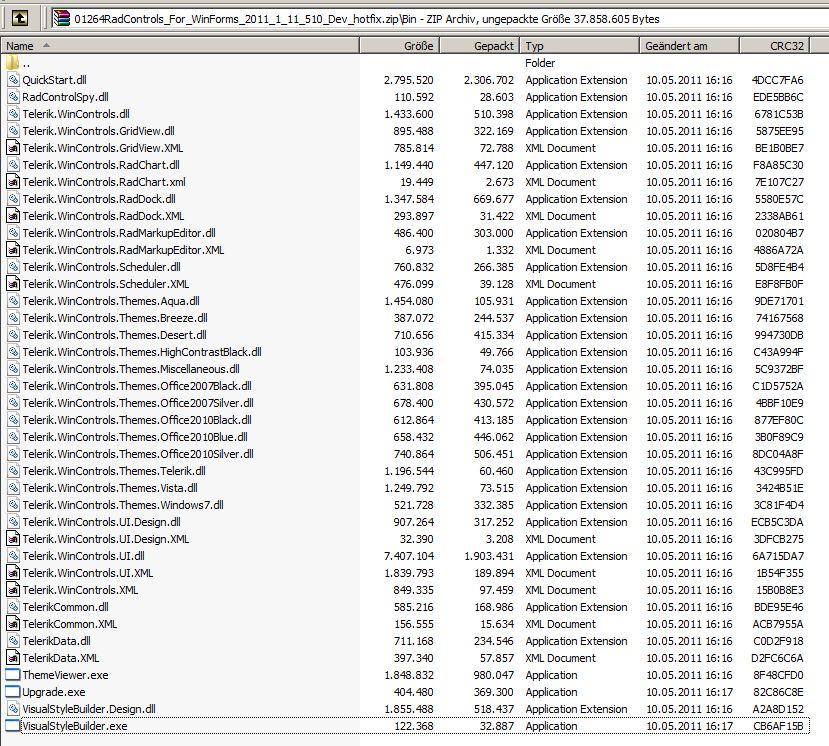Click the Telerik.WinControls.Themes.Windows7.dll file icon

tap(13, 505)
